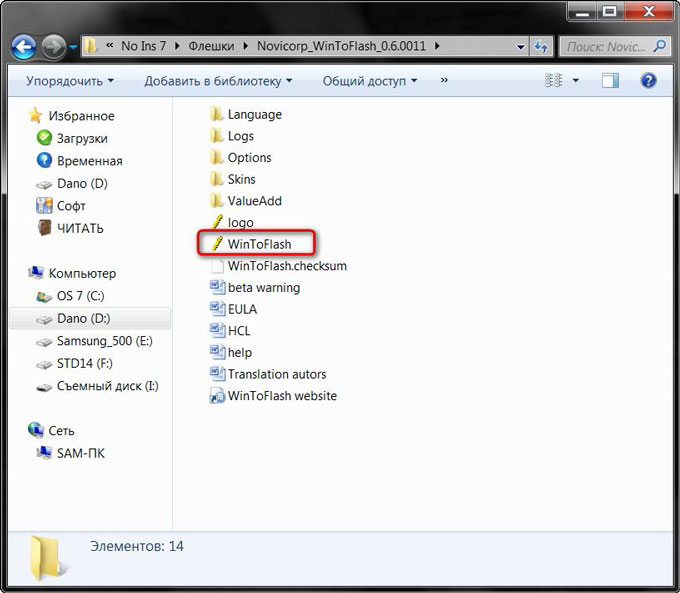The image size is (680, 593).
Task: Open 'Добавить в библиотеку' menu
Action: pyautogui.click(x=218, y=81)
